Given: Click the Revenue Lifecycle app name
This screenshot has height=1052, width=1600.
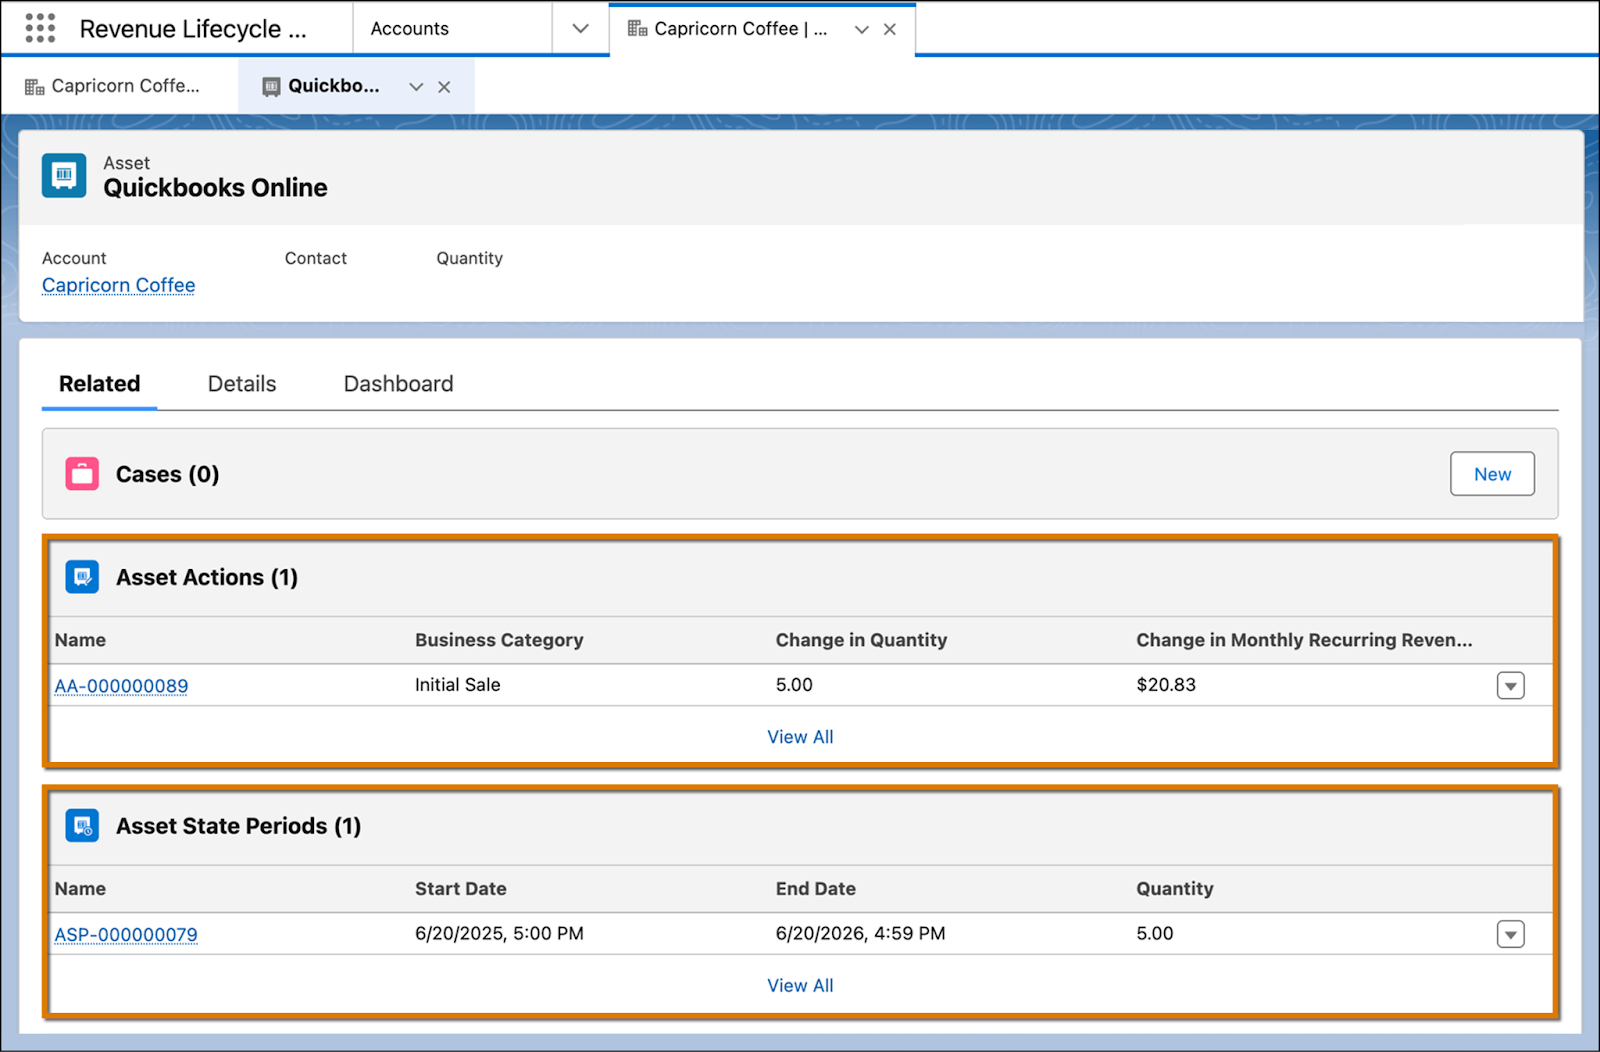Looking at the screenshot, I should click(193, 29).
